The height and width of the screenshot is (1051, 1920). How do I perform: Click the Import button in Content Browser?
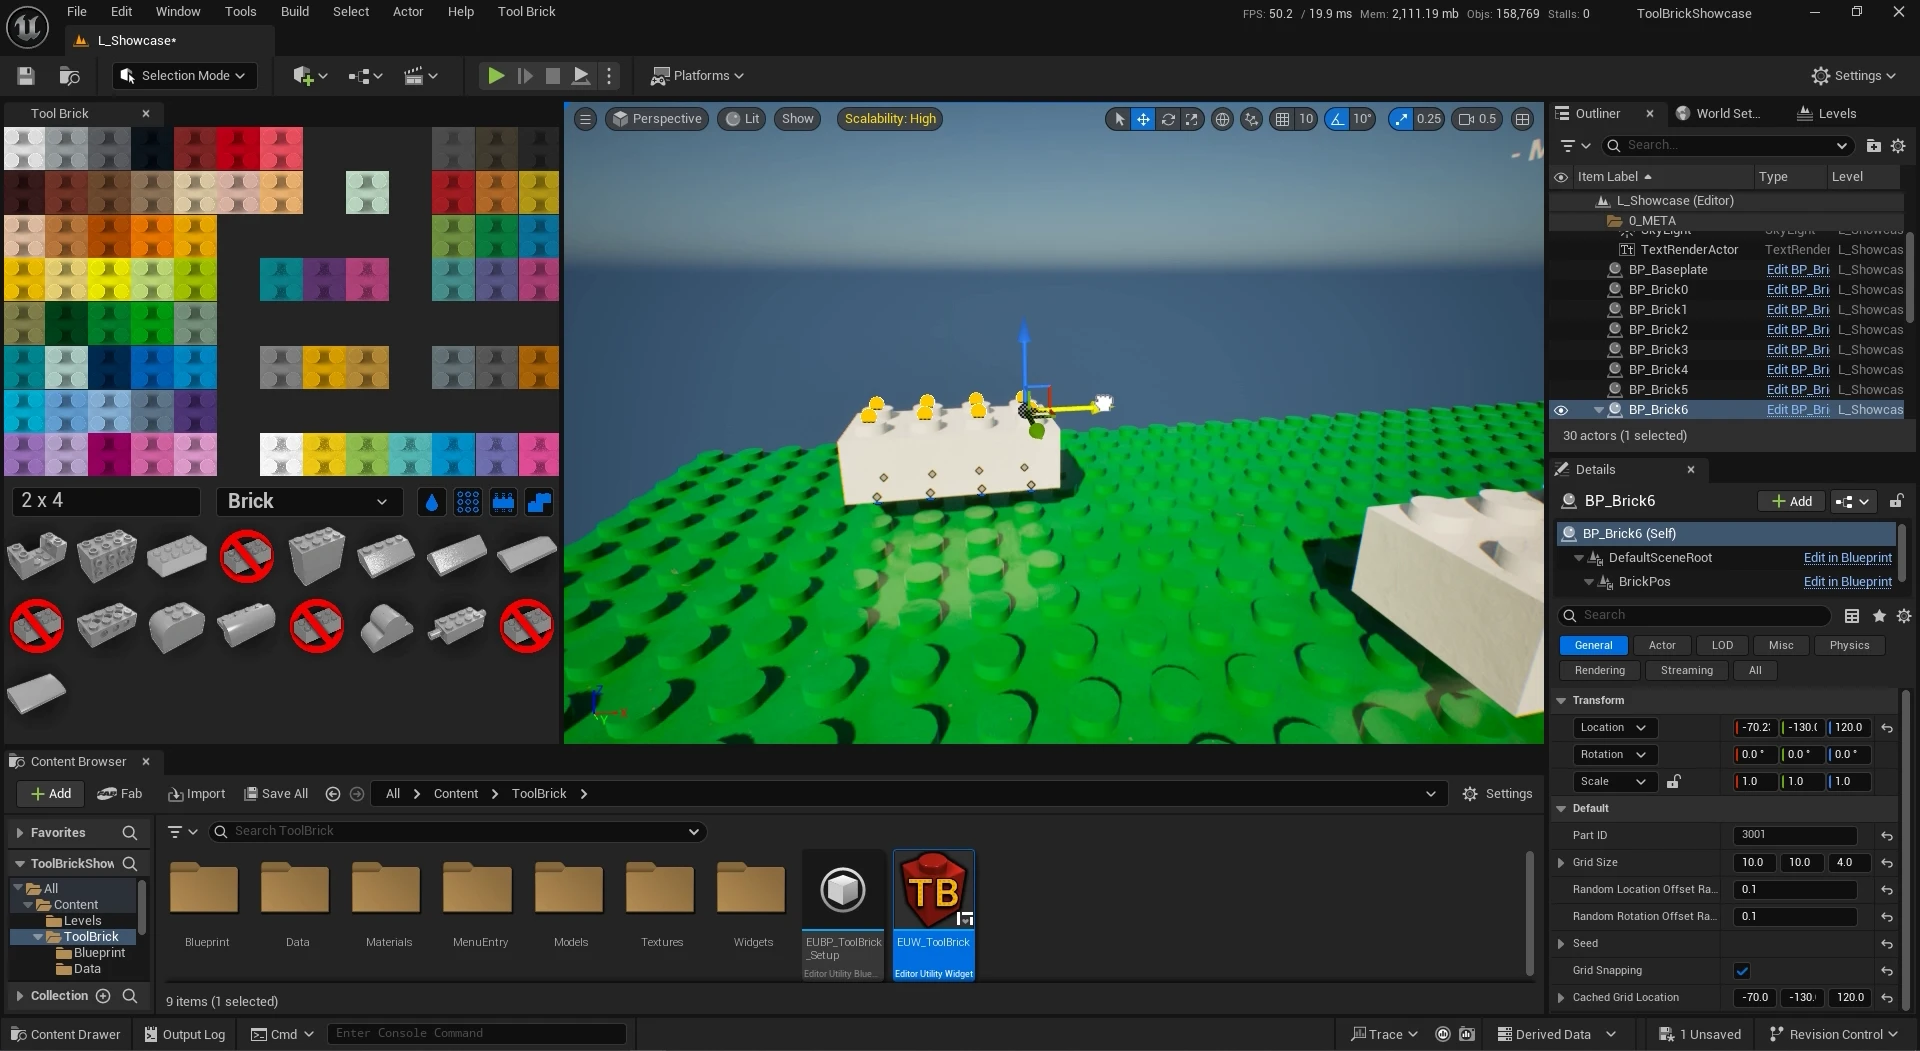click(x=197, y=794)
